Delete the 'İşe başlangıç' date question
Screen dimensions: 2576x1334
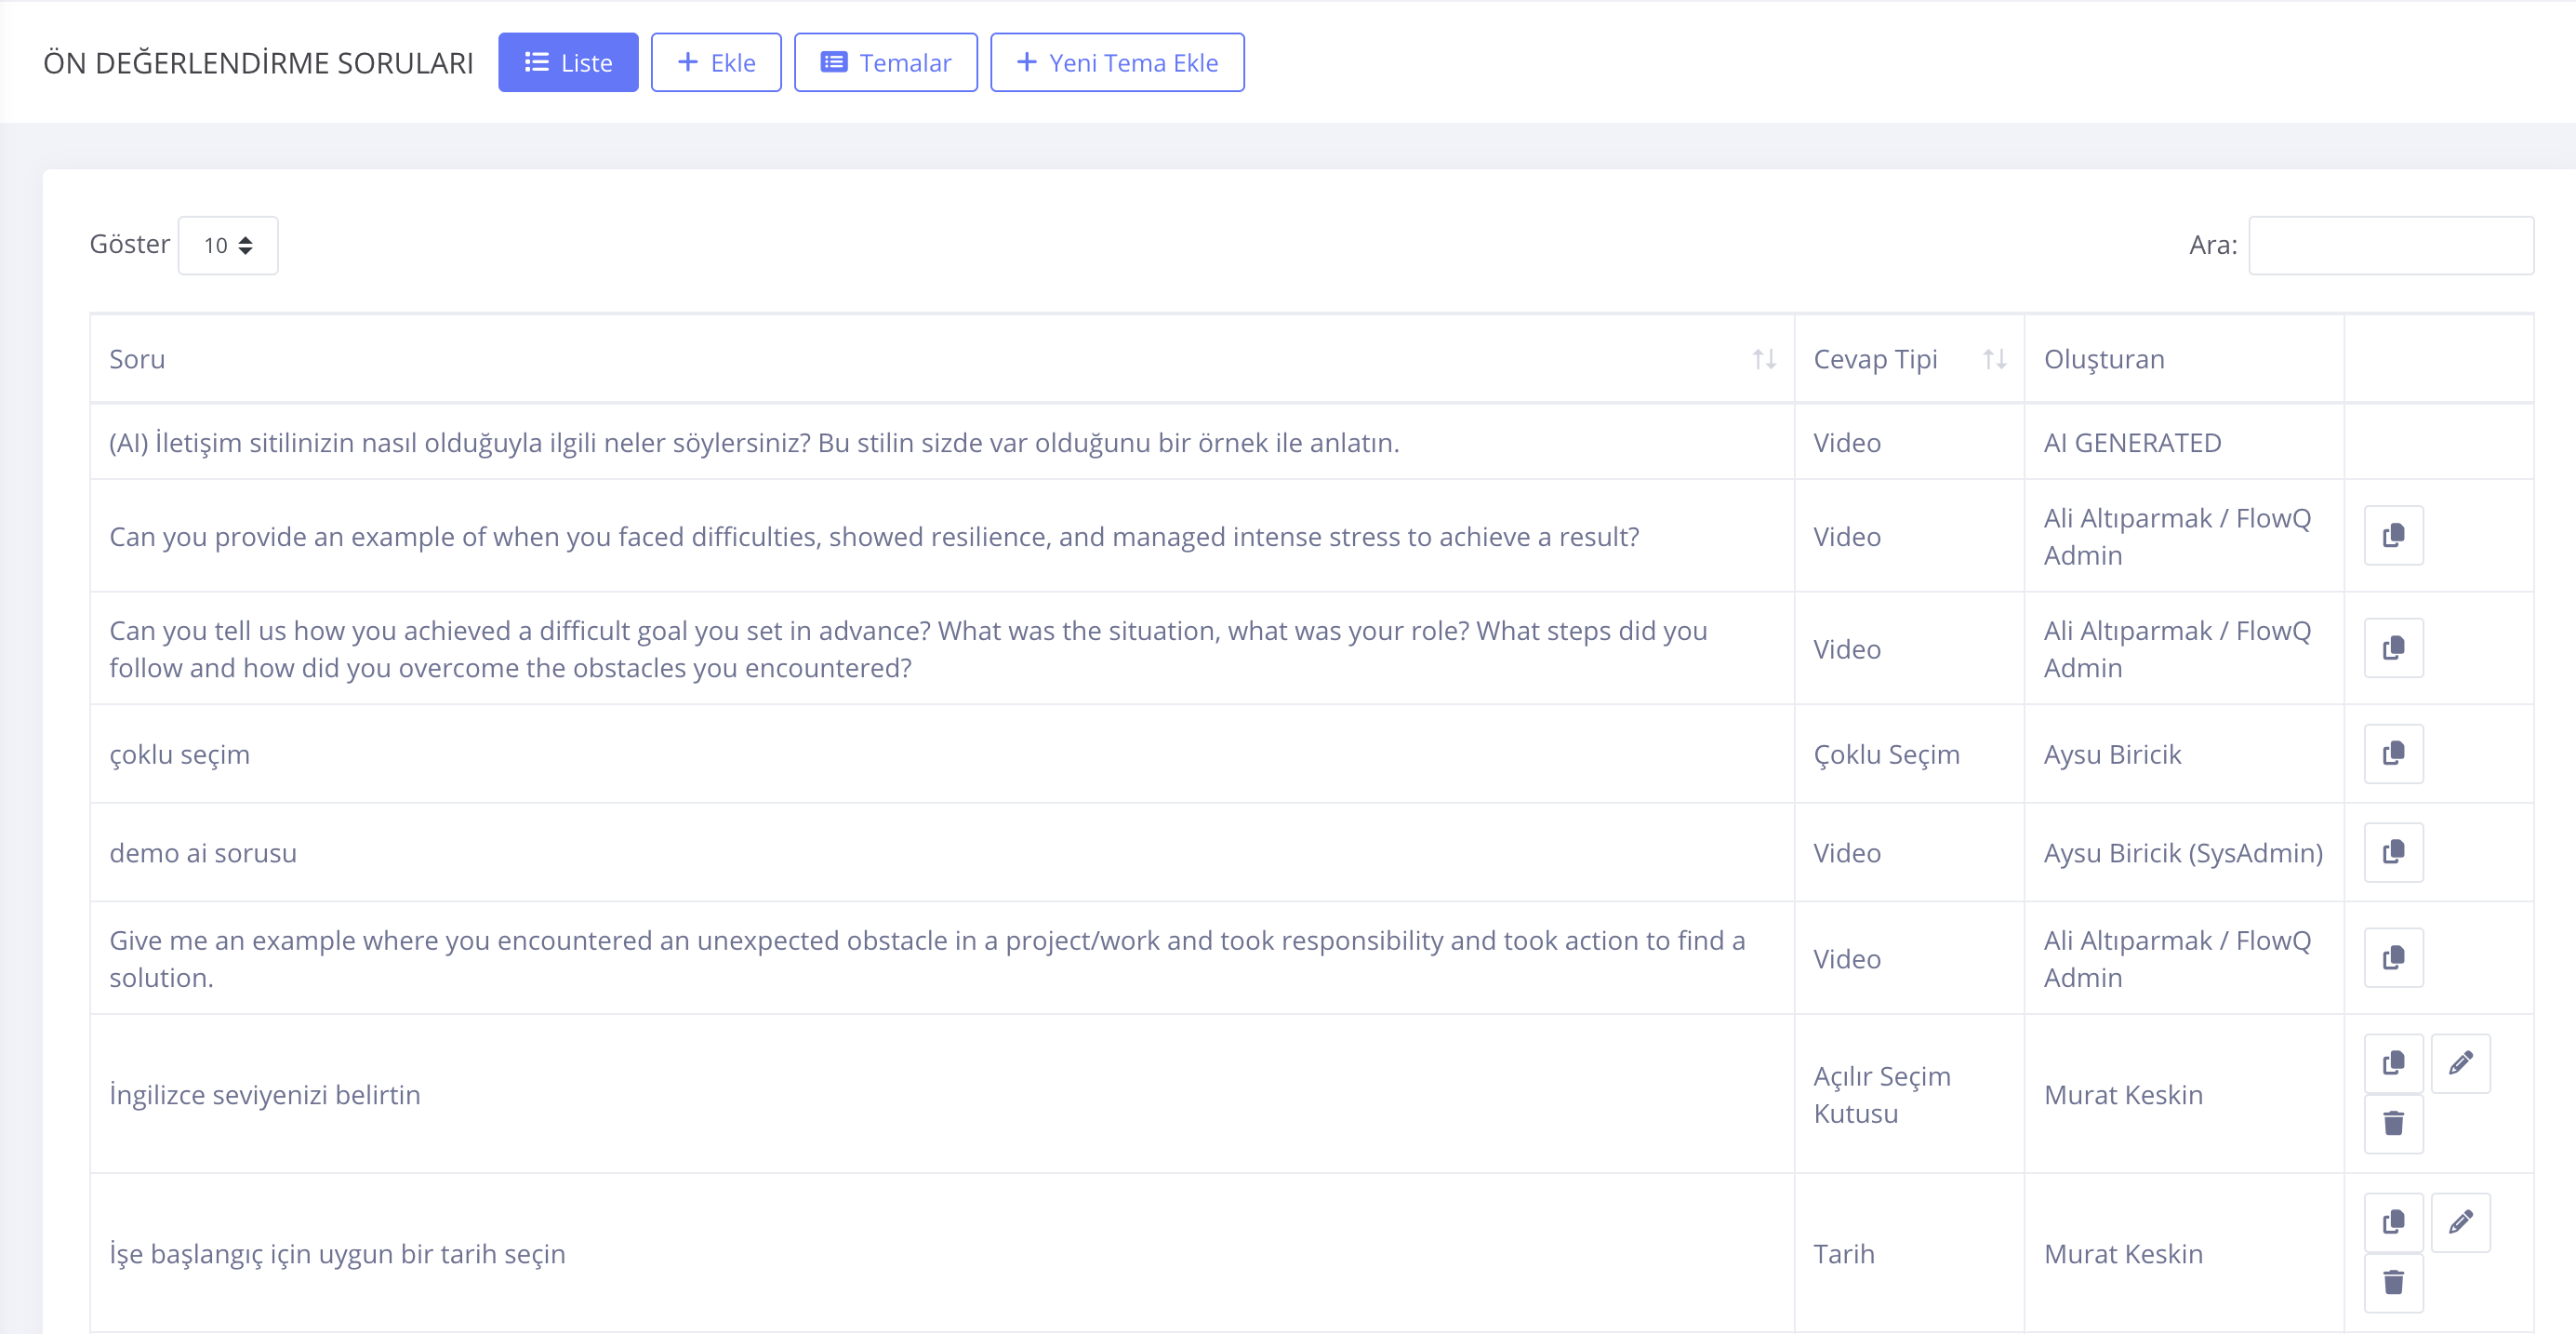[x=2393, y=1283]
